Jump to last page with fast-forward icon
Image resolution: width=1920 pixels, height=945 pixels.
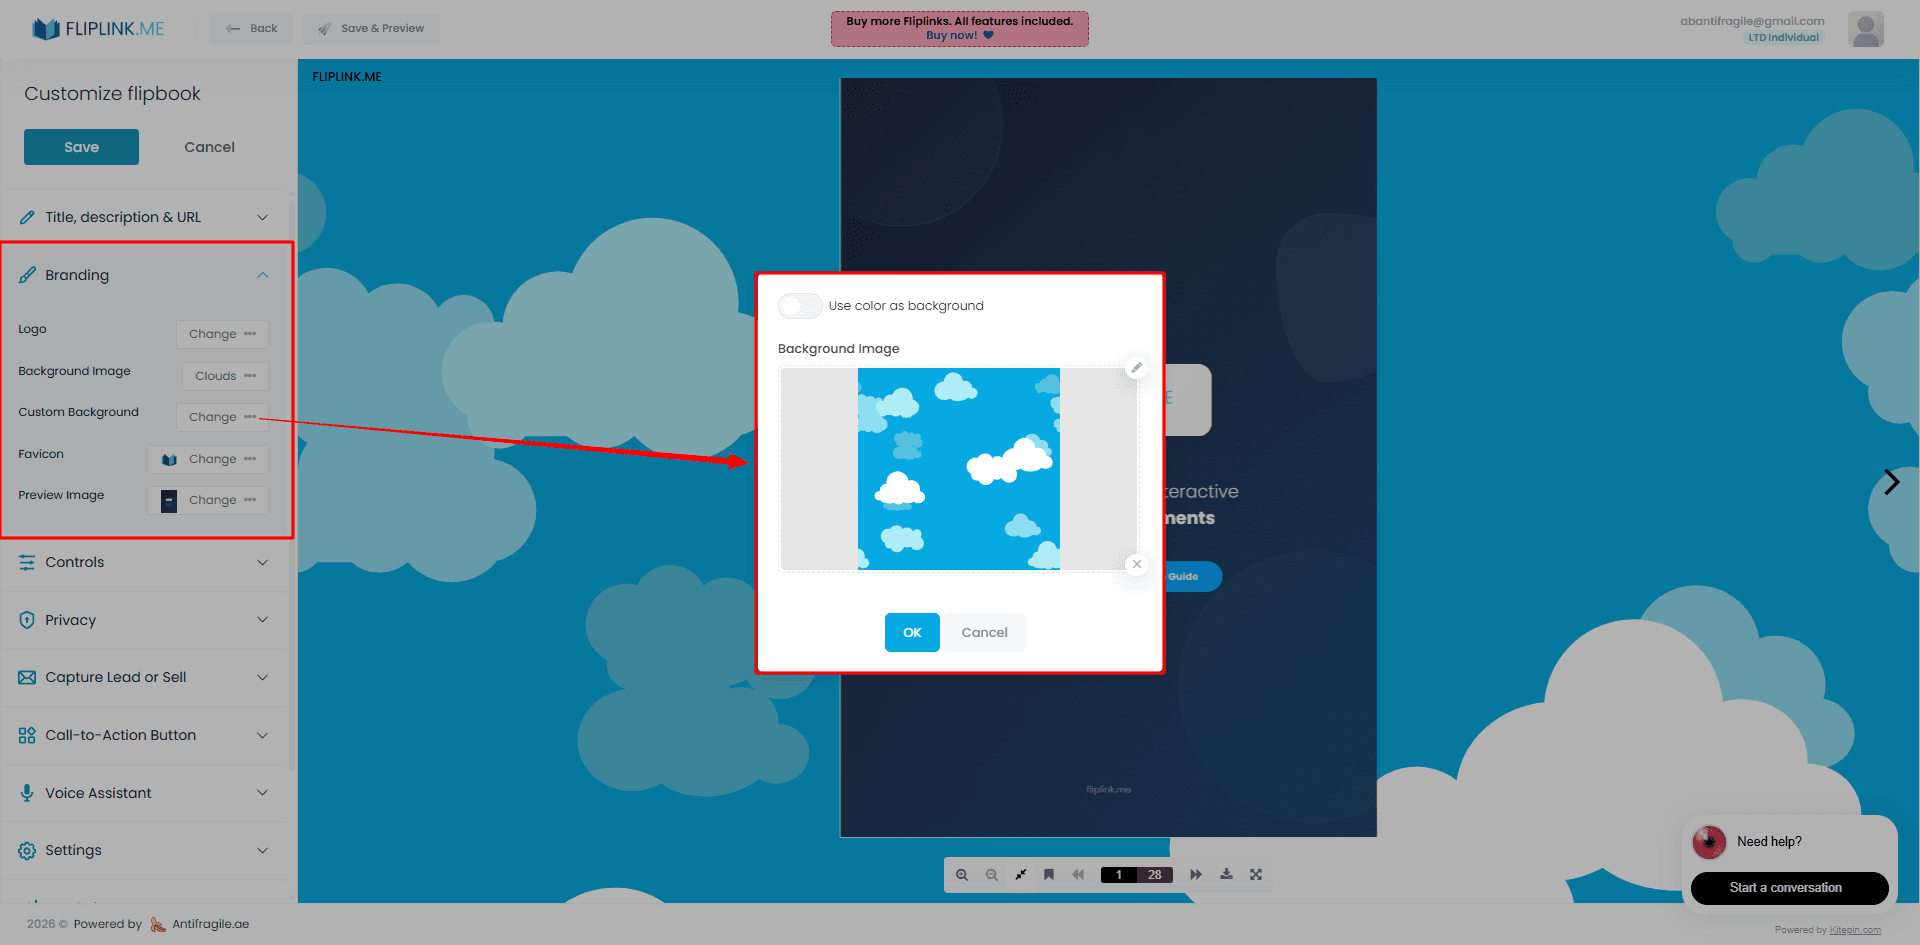click(1196, 874)
